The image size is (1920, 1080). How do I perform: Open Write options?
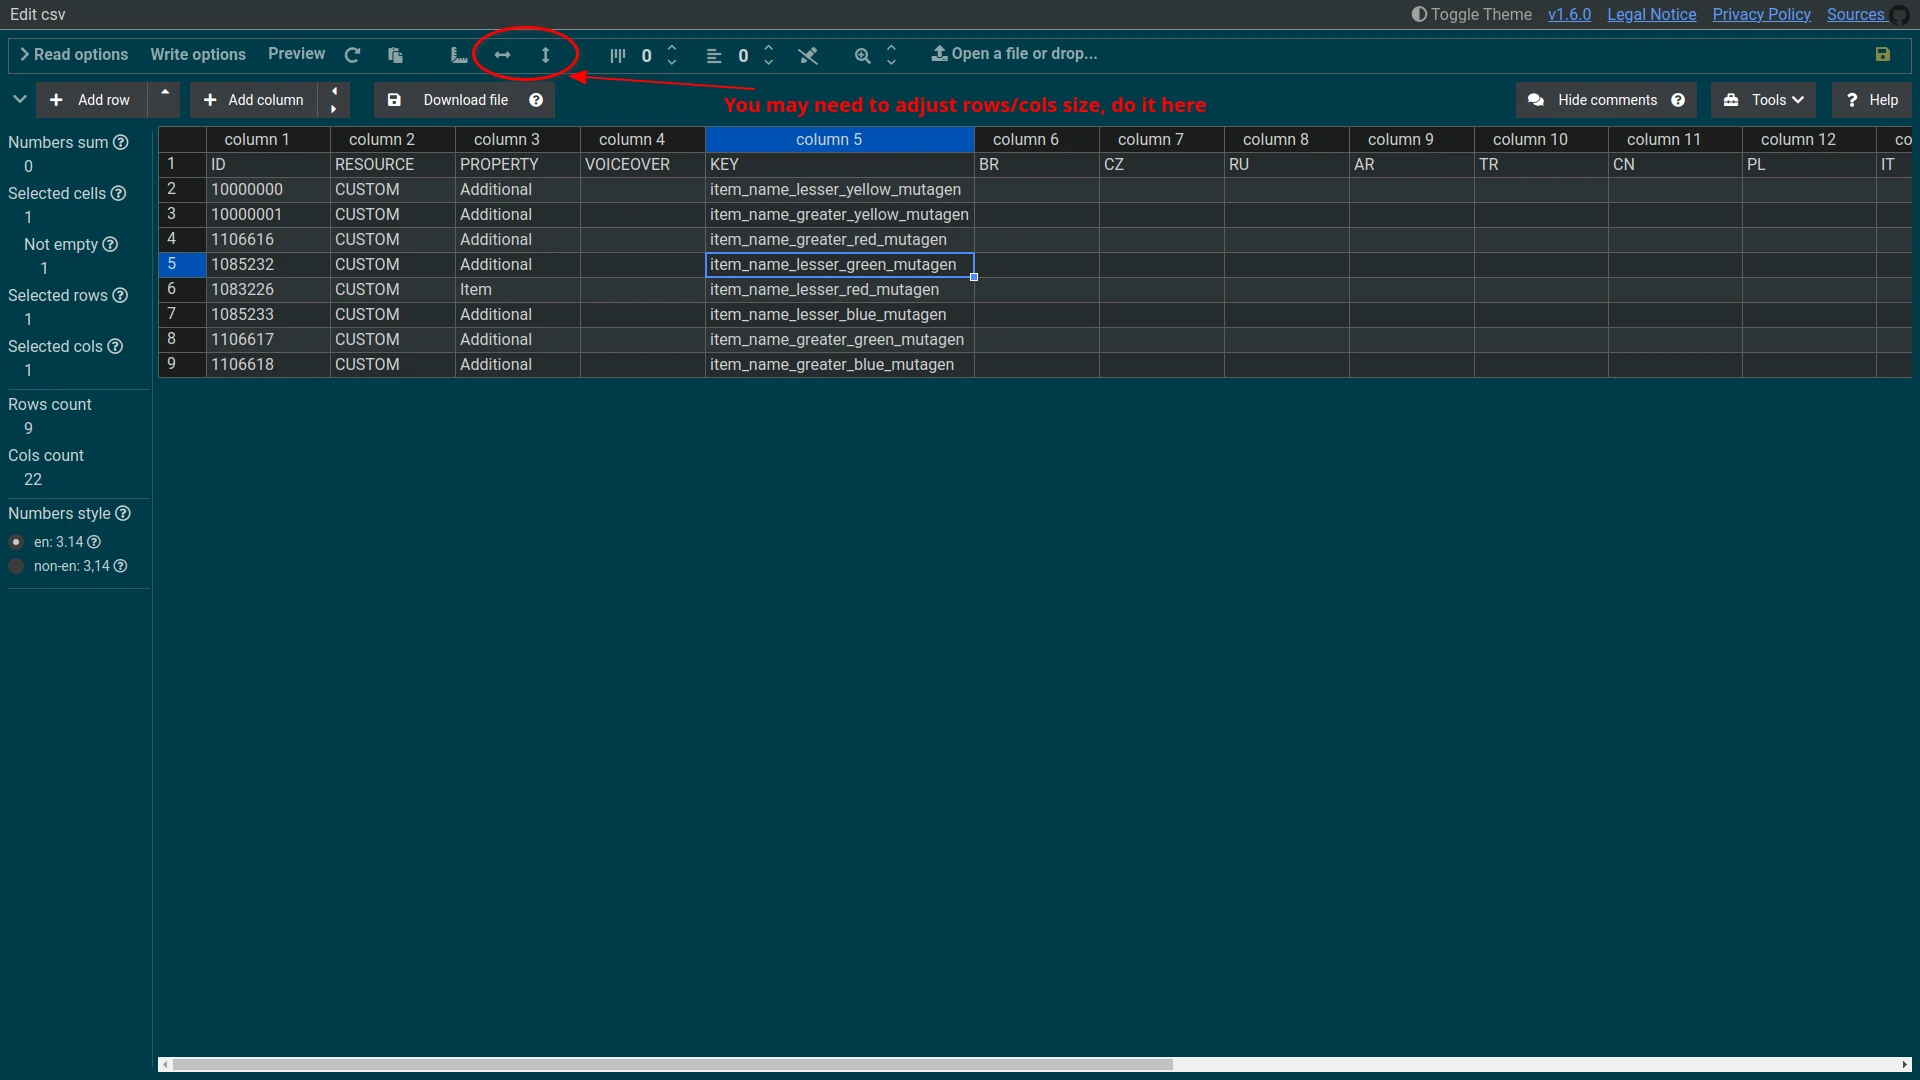(x=198, y=55)
